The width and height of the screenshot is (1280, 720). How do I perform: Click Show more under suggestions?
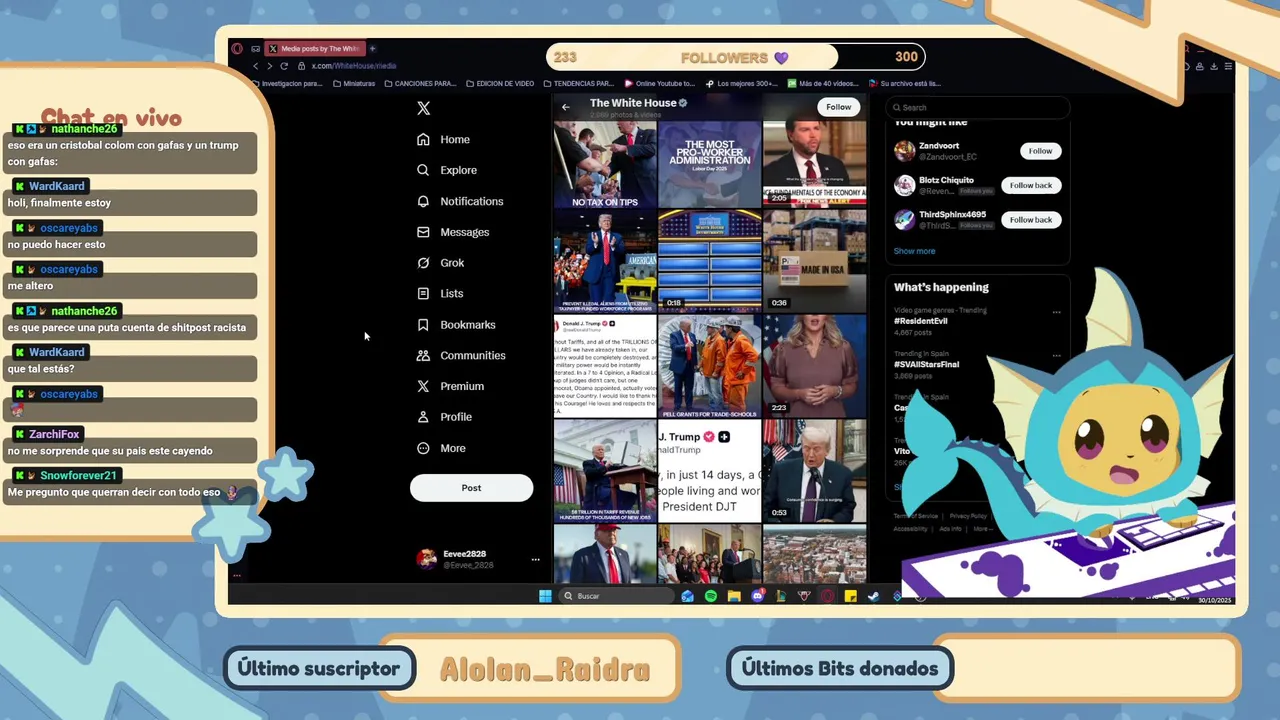tap(914, 251)
